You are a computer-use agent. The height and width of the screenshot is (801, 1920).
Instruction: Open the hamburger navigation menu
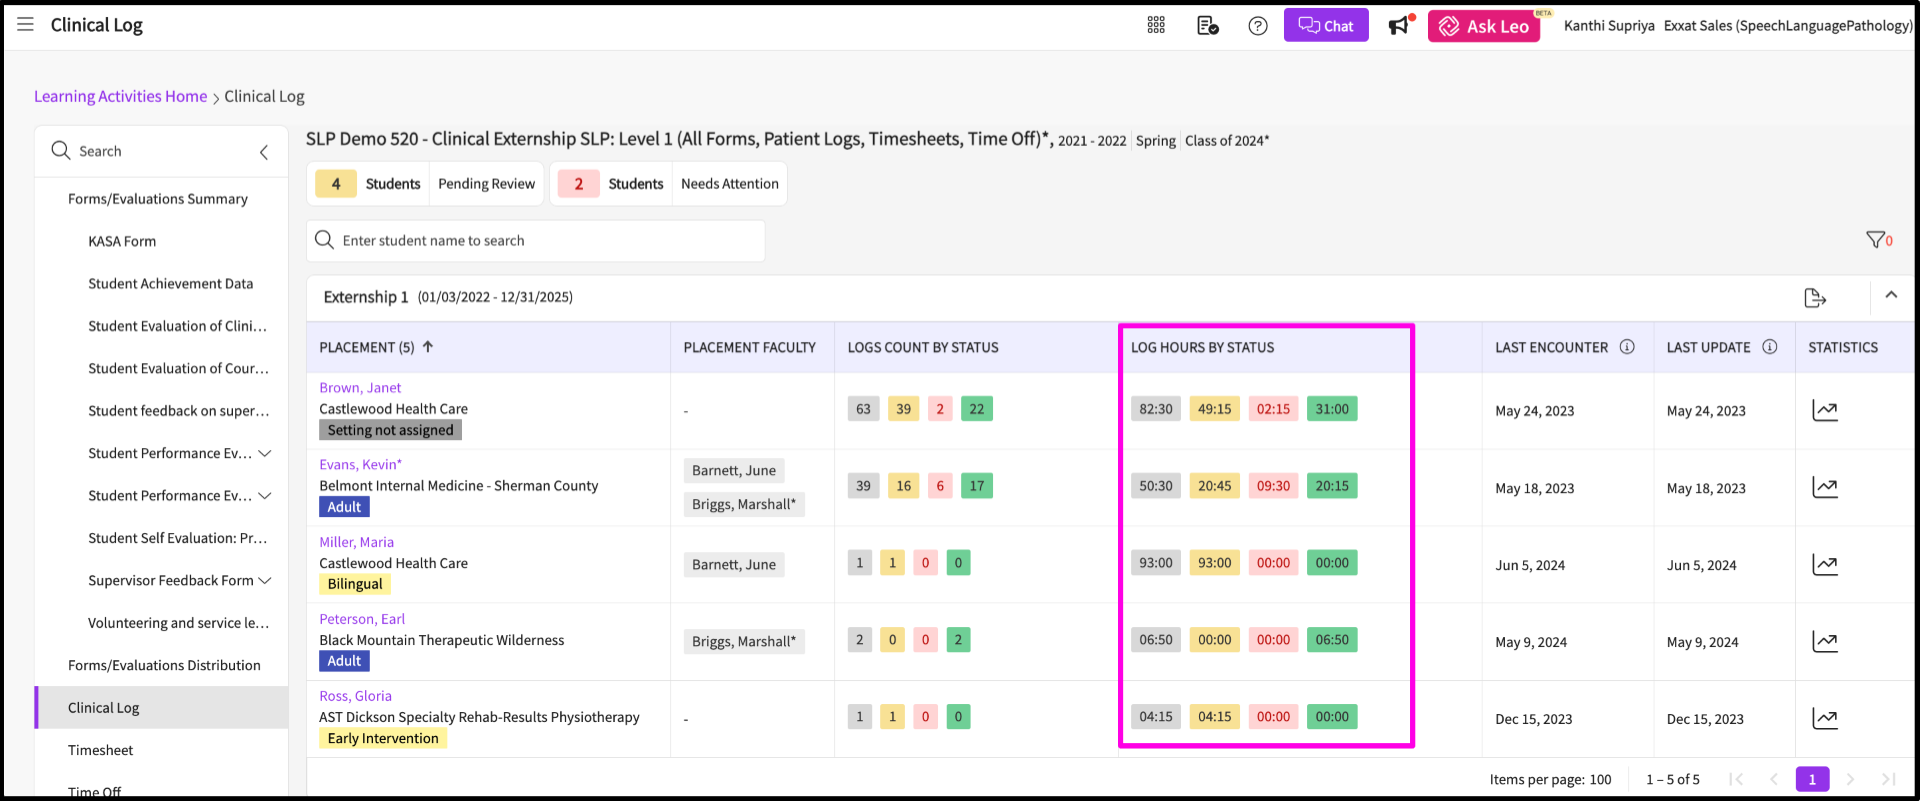coord(25,24)
